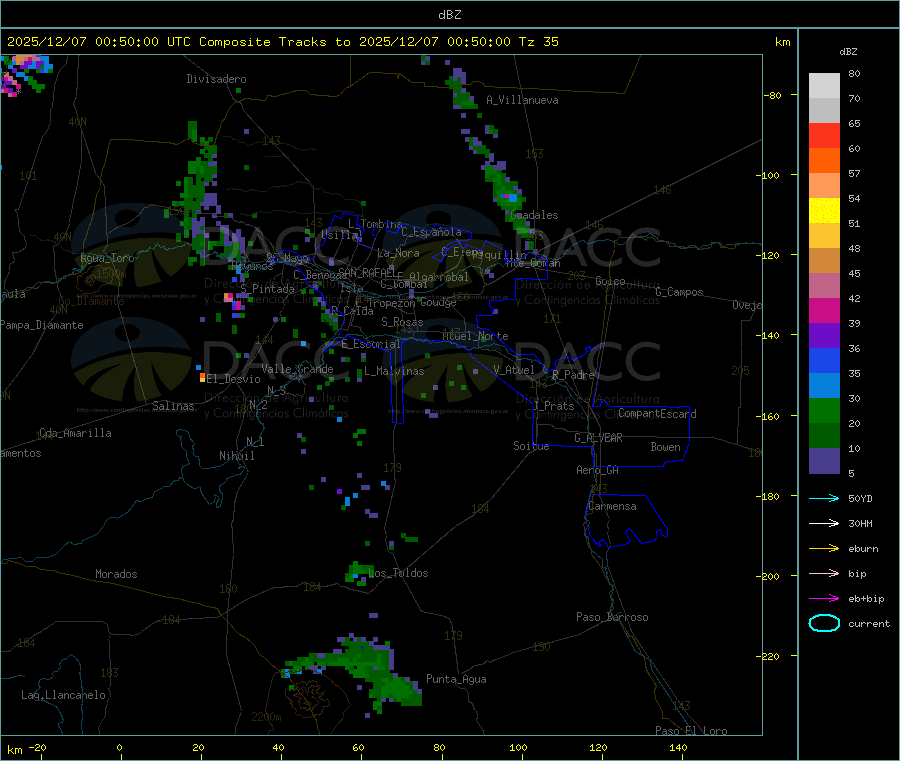Viewport: 900px width, 761px height.
Task: Click the Aero_GA map label
Action: point(598,470)
